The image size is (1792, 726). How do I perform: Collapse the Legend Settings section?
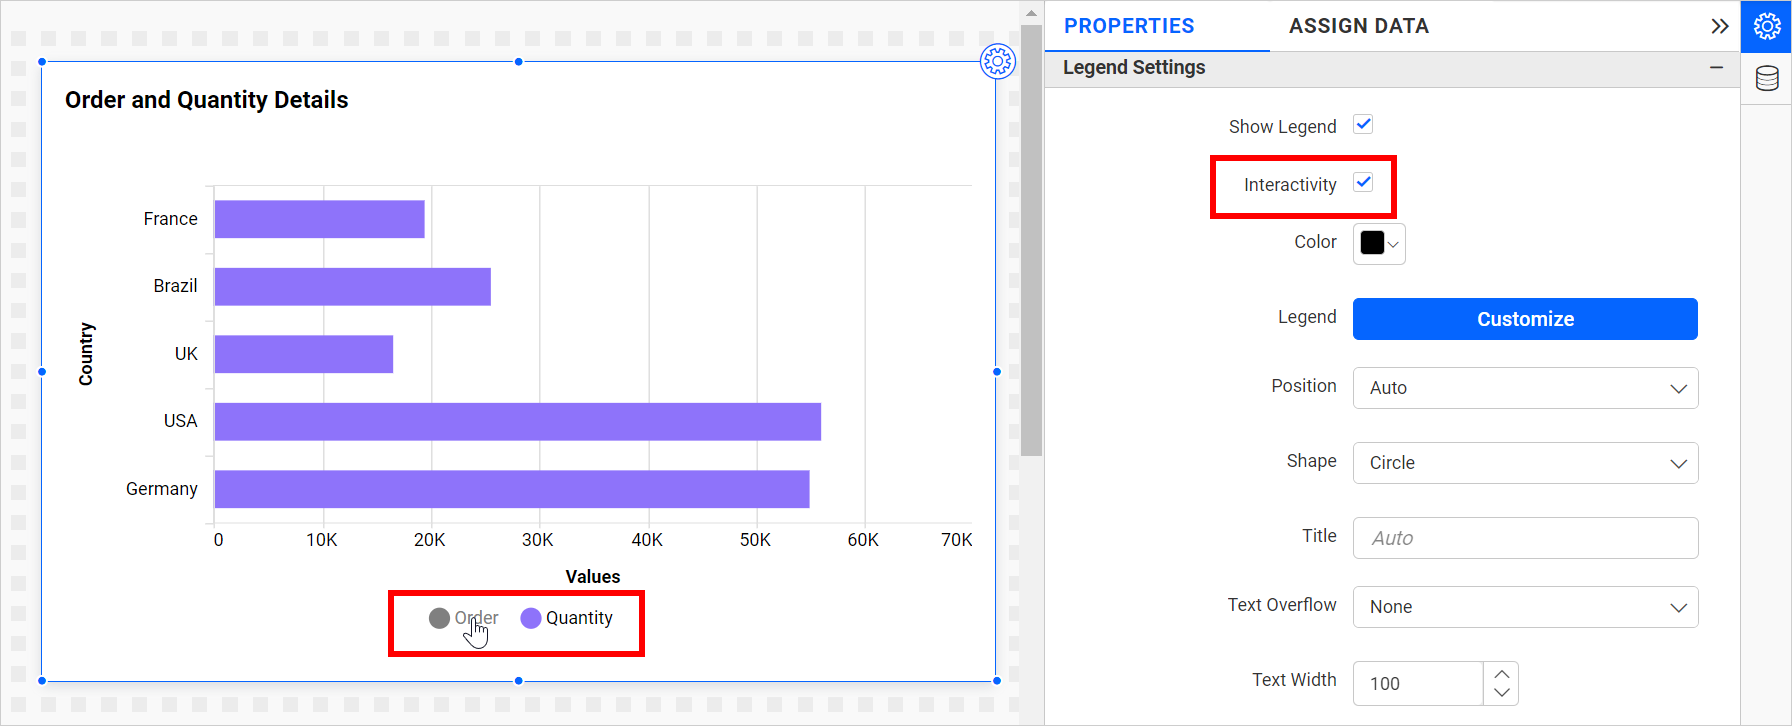click(1716, 67)
